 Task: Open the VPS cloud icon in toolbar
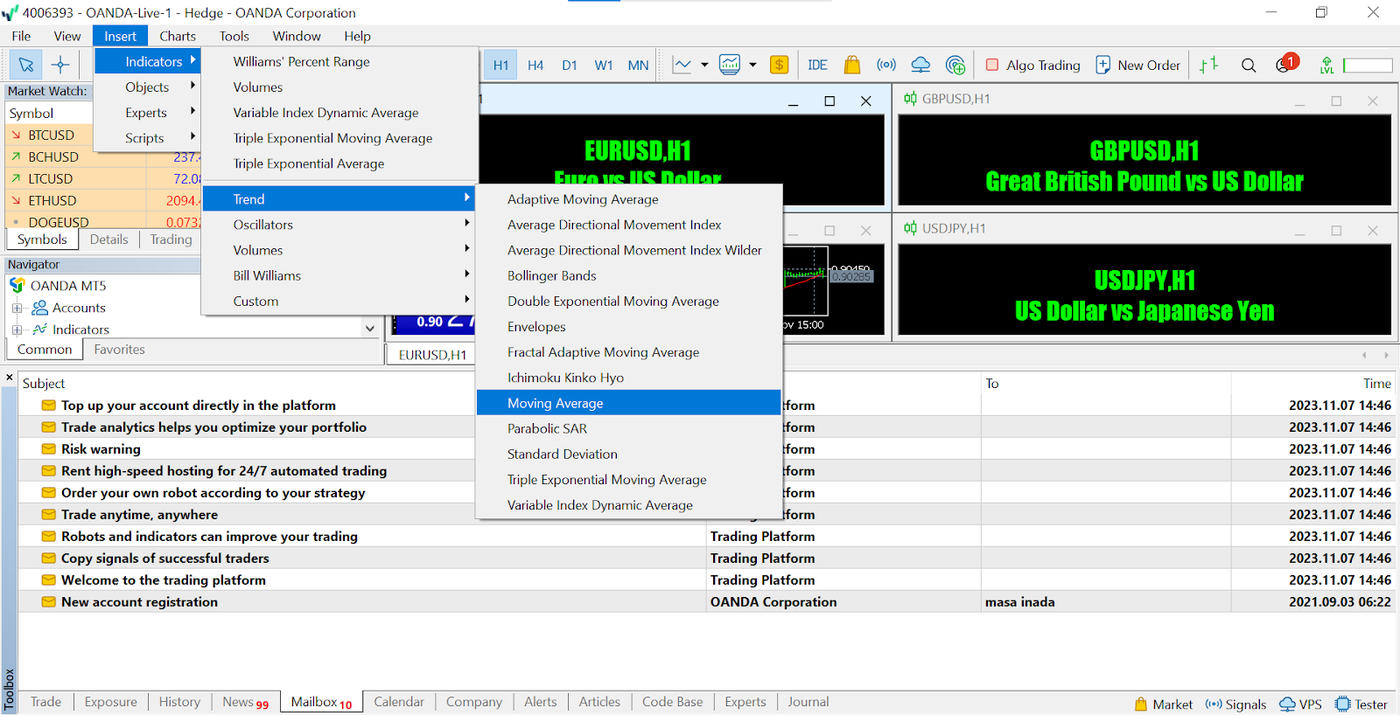pos(921,65)
